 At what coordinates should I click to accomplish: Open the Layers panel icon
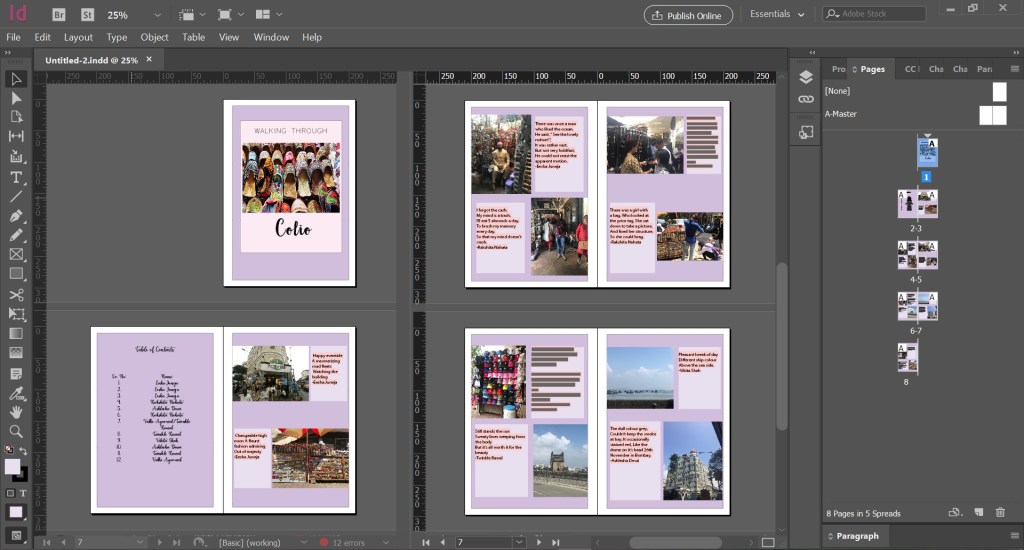[x=806, y=77]
